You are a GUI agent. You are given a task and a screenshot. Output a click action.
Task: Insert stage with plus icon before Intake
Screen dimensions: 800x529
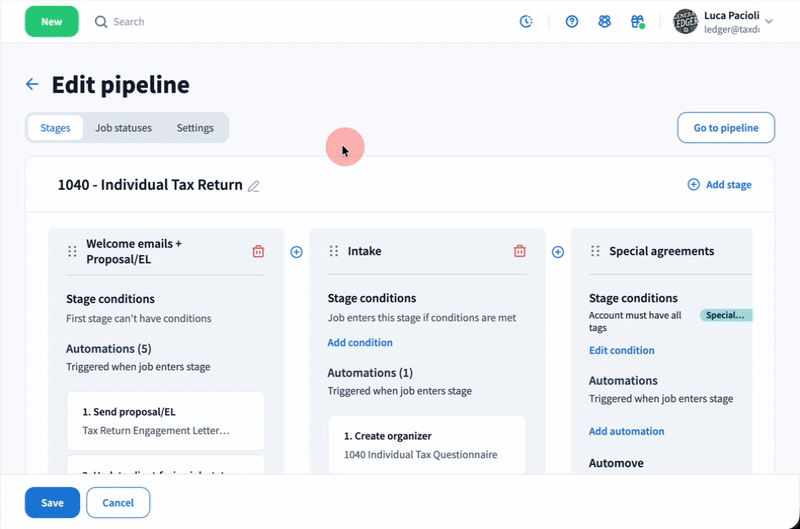(x=296, y=252)
